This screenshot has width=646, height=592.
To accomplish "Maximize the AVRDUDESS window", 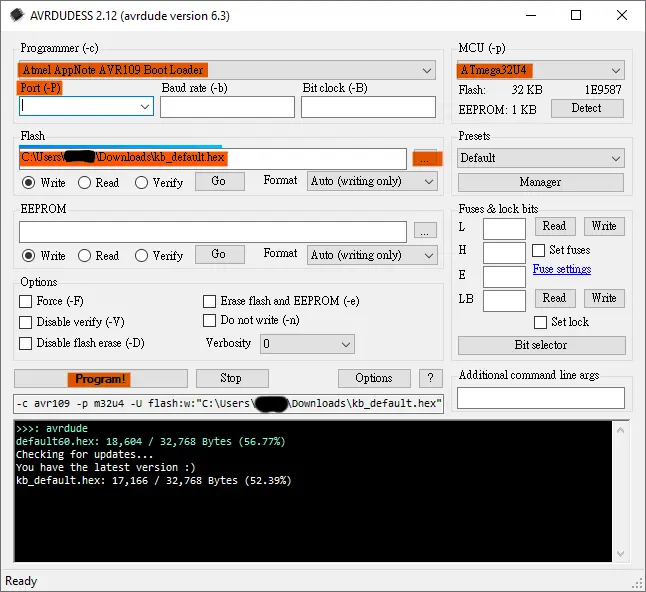I will (x=576, y=16).
